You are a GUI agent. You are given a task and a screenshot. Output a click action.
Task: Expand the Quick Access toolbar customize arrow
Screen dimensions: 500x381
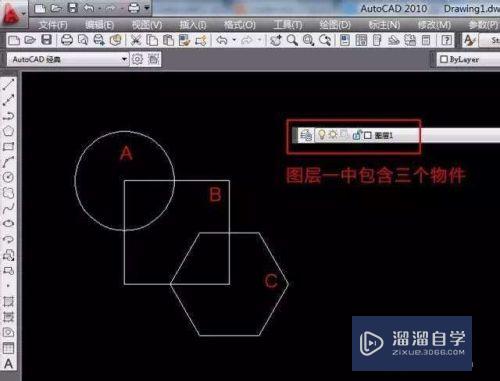point(147,8)
